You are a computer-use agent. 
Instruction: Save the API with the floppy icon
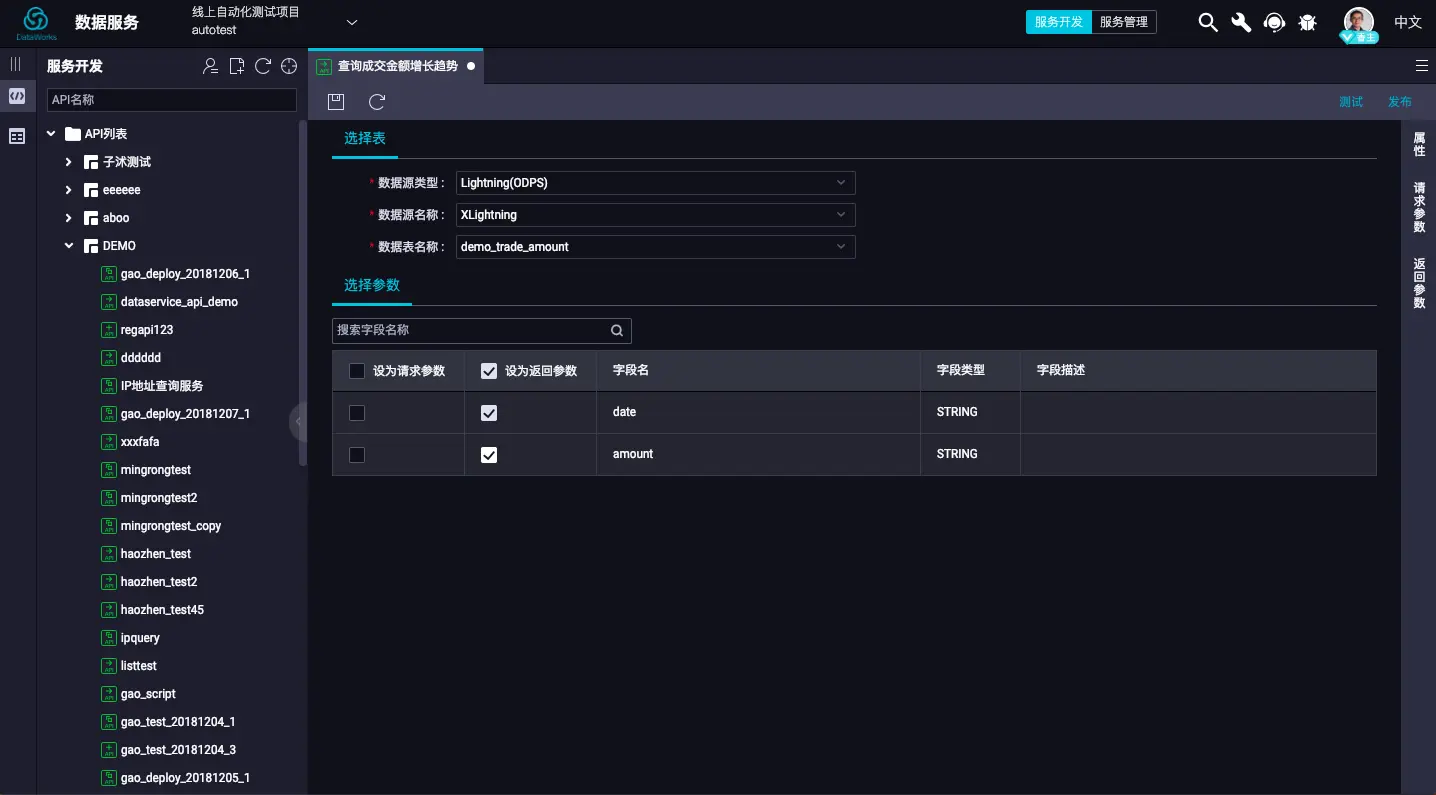336,101
